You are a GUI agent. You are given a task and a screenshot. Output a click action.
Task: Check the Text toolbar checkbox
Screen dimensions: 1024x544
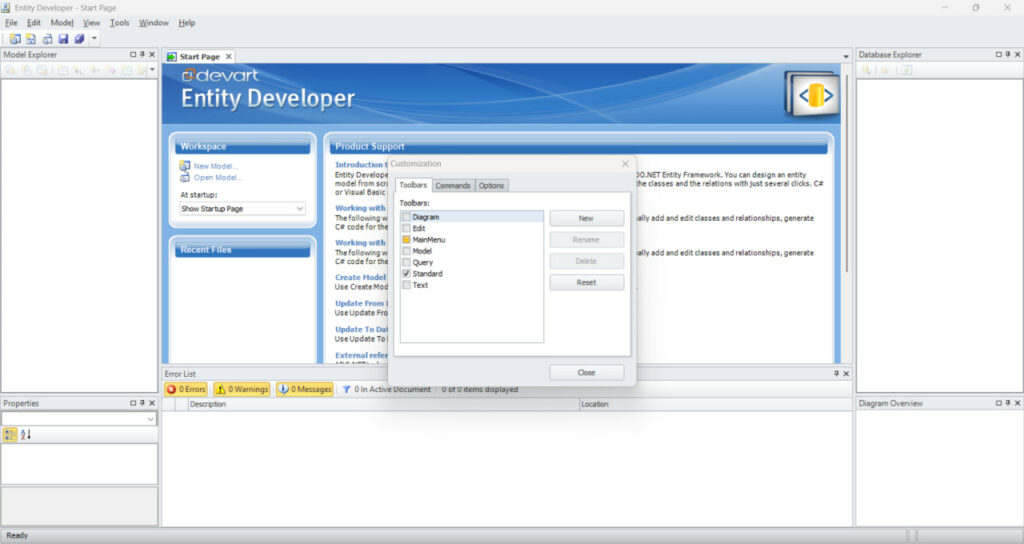(x=406, y=285)
